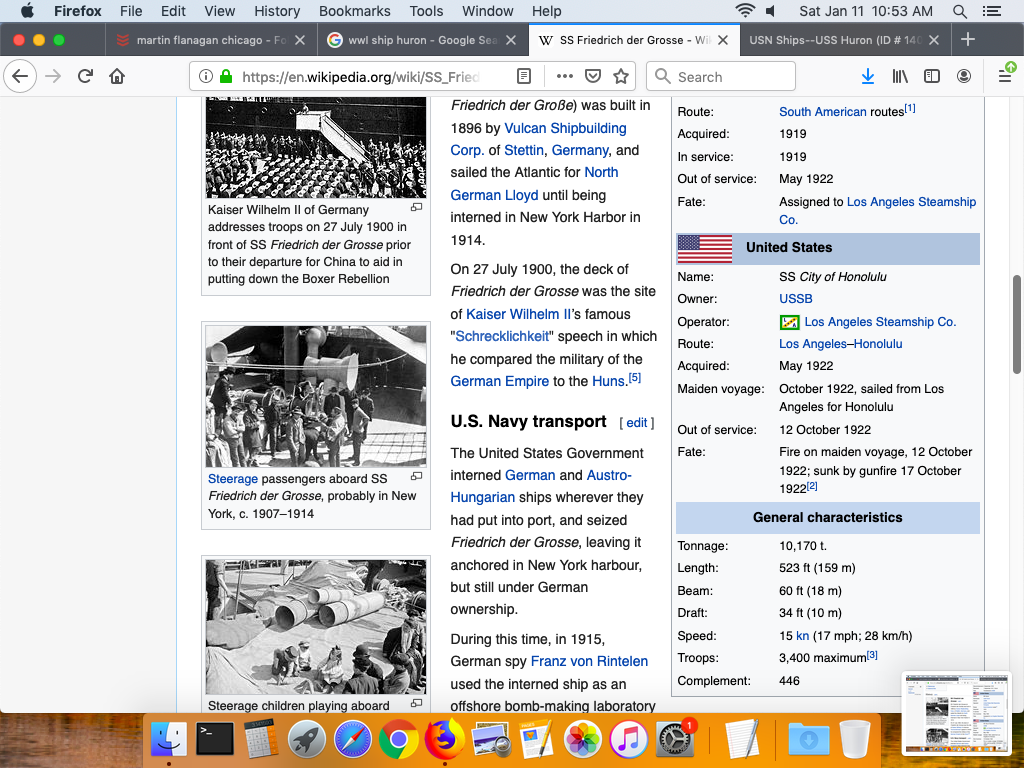Go to the Firefox home page

pos(117,76)
